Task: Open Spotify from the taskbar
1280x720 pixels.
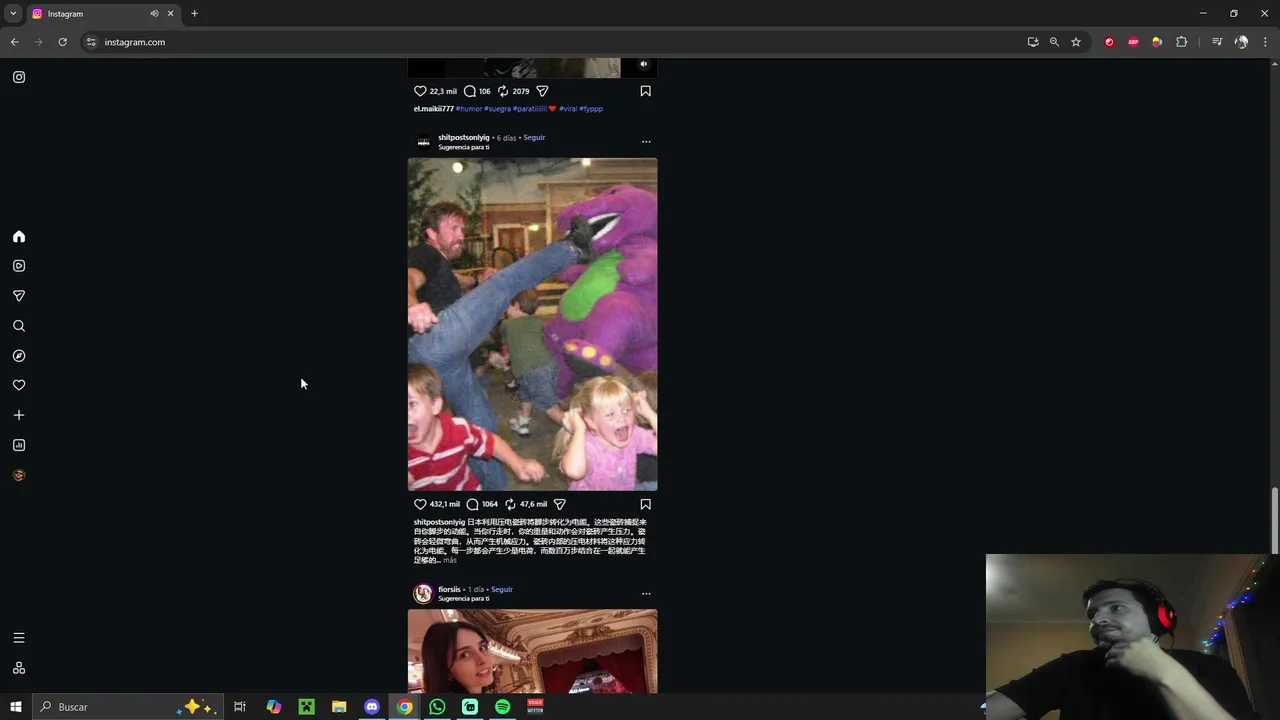Action: (503, 707)
